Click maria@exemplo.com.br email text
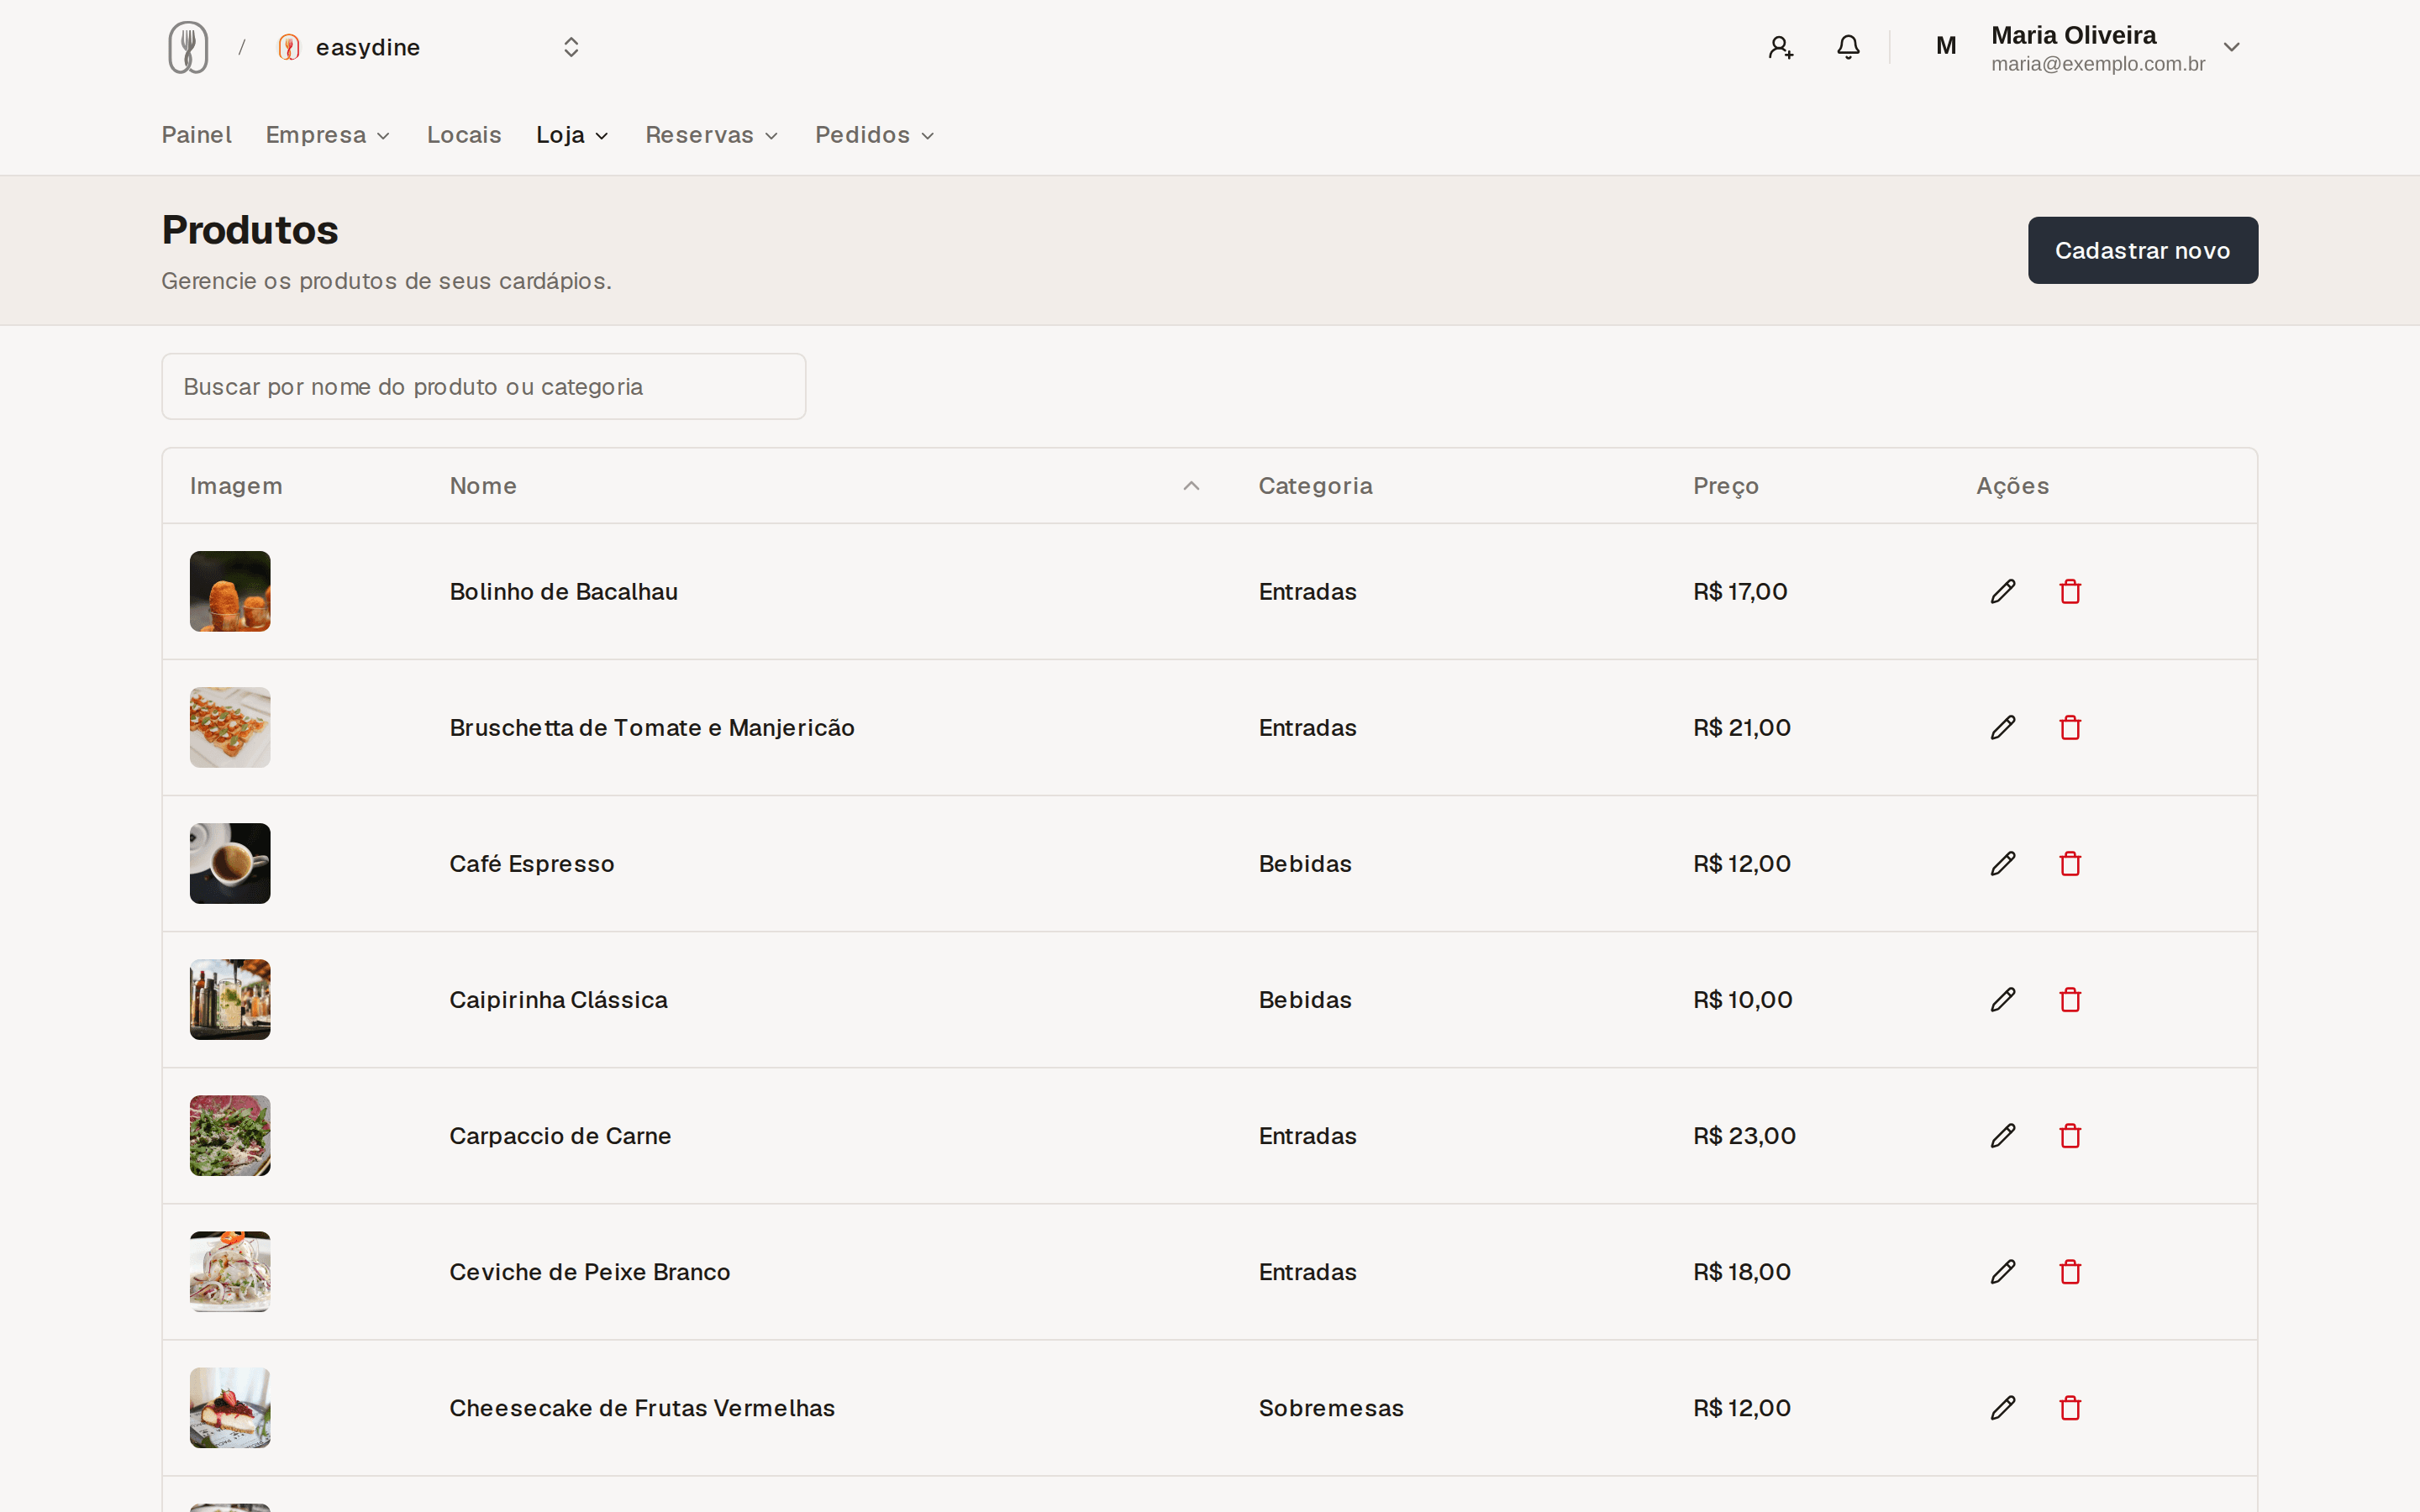The height and width of the screenshot is (1512, 2420). [x=2097, y=64]
